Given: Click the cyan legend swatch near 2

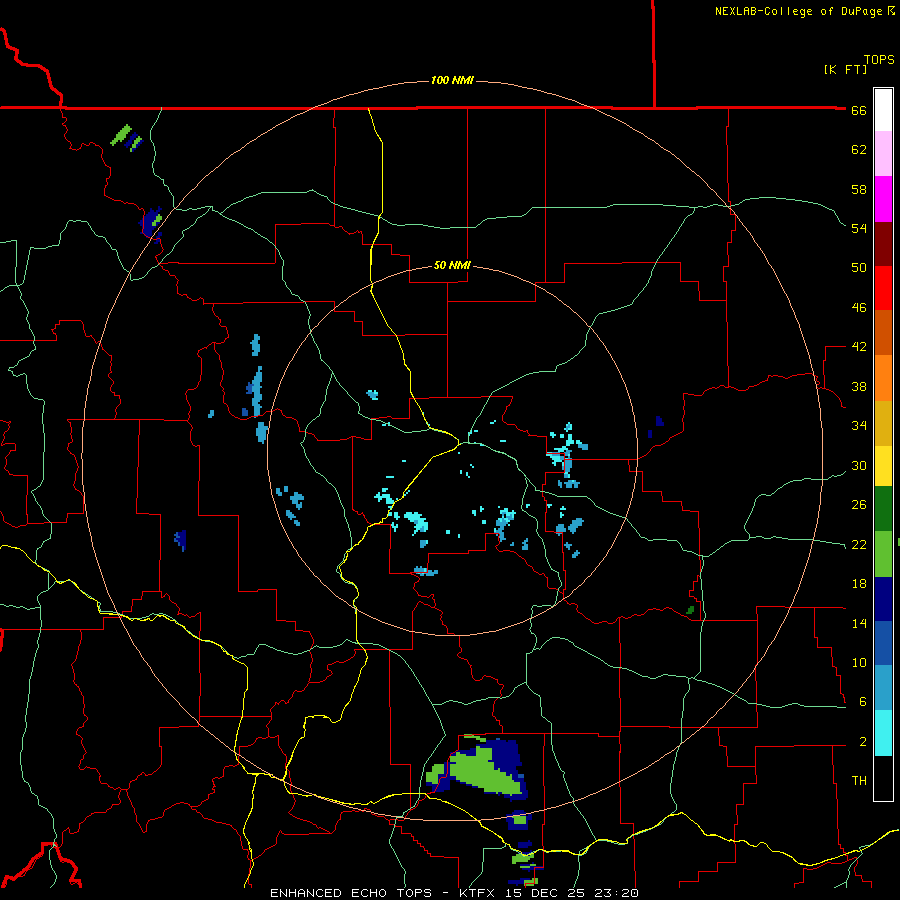Looking at the screenshot, I should click(x=883, y=733).
